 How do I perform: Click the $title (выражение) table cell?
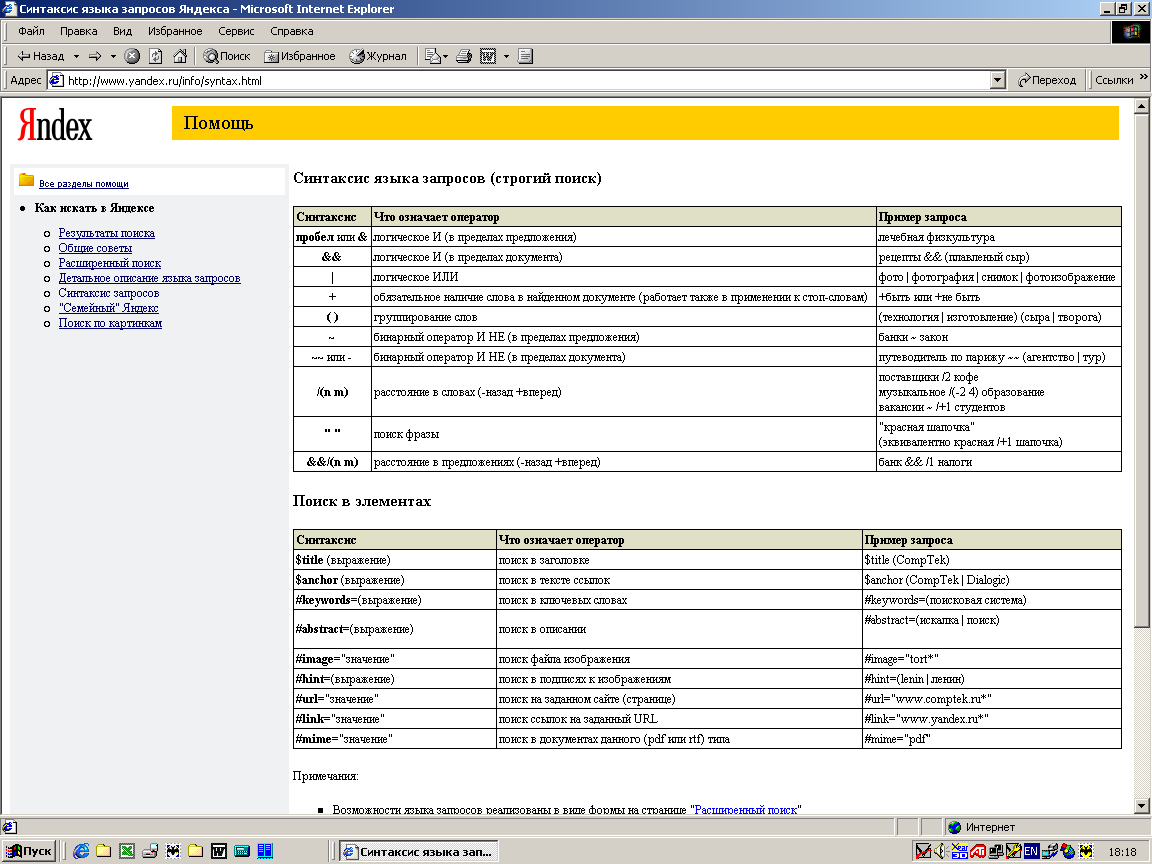[x=395, y=560]
